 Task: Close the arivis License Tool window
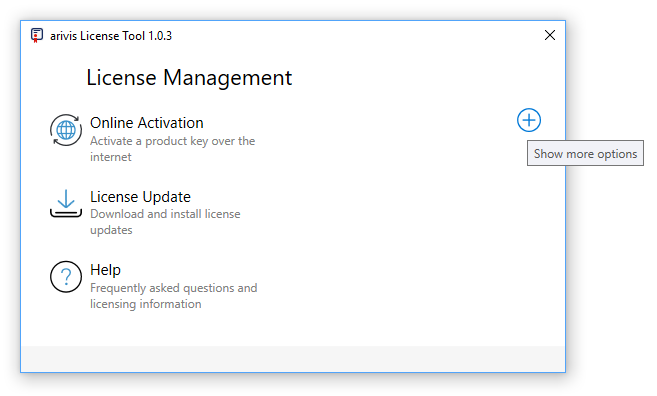coord(550,35)
